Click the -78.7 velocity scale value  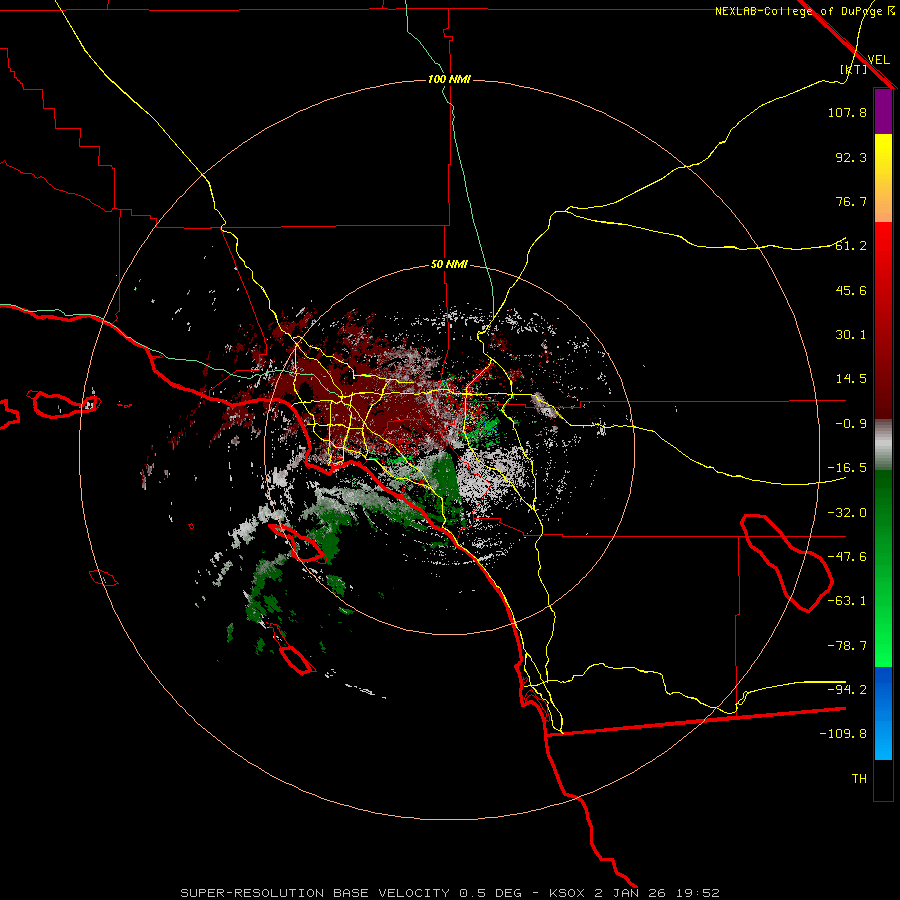coord(847,646)
